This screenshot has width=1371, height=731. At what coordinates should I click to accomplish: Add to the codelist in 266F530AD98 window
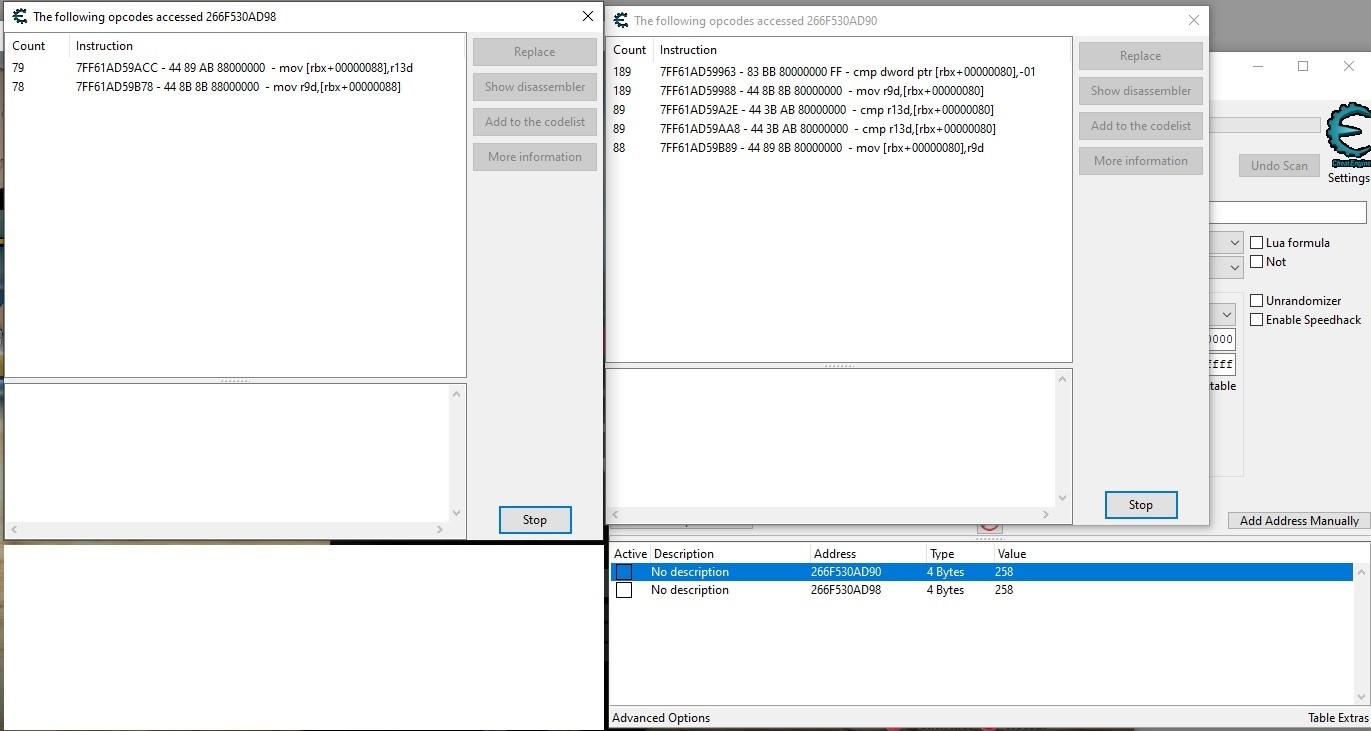pos(535,122)
